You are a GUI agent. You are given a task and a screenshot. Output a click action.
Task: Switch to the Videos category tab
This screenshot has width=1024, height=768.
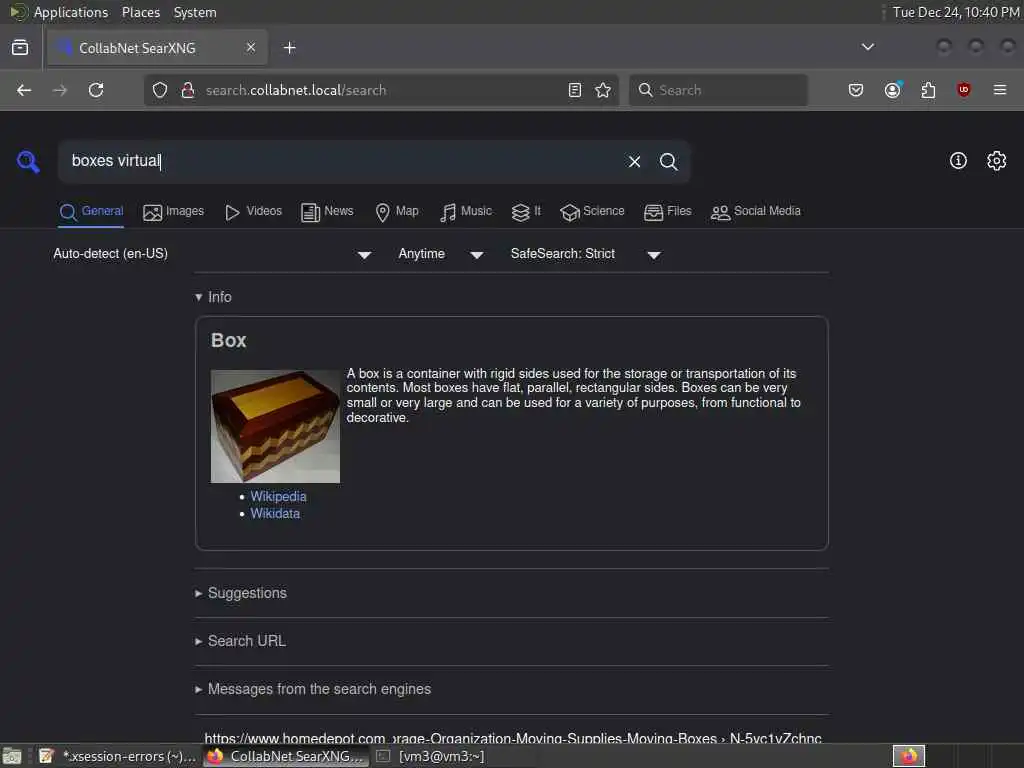pos(253,212)
